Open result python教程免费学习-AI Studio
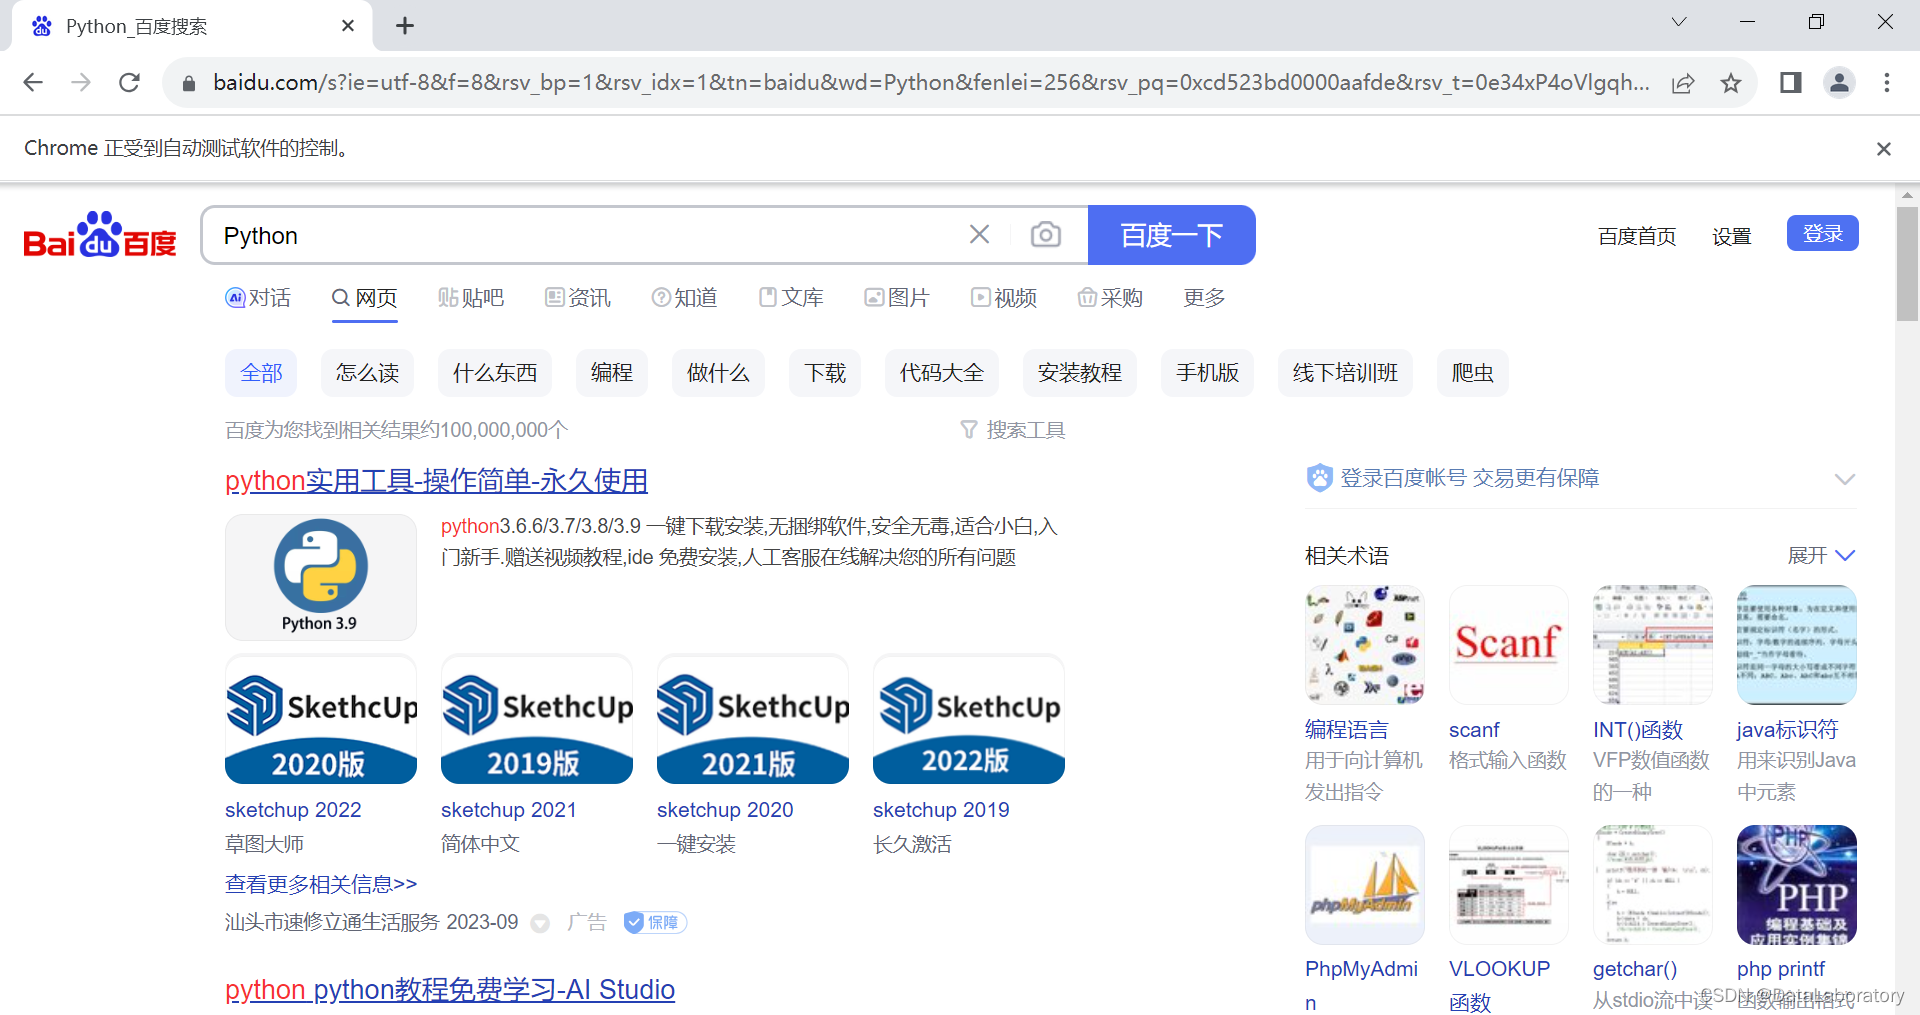 click(x=450, y=990)
